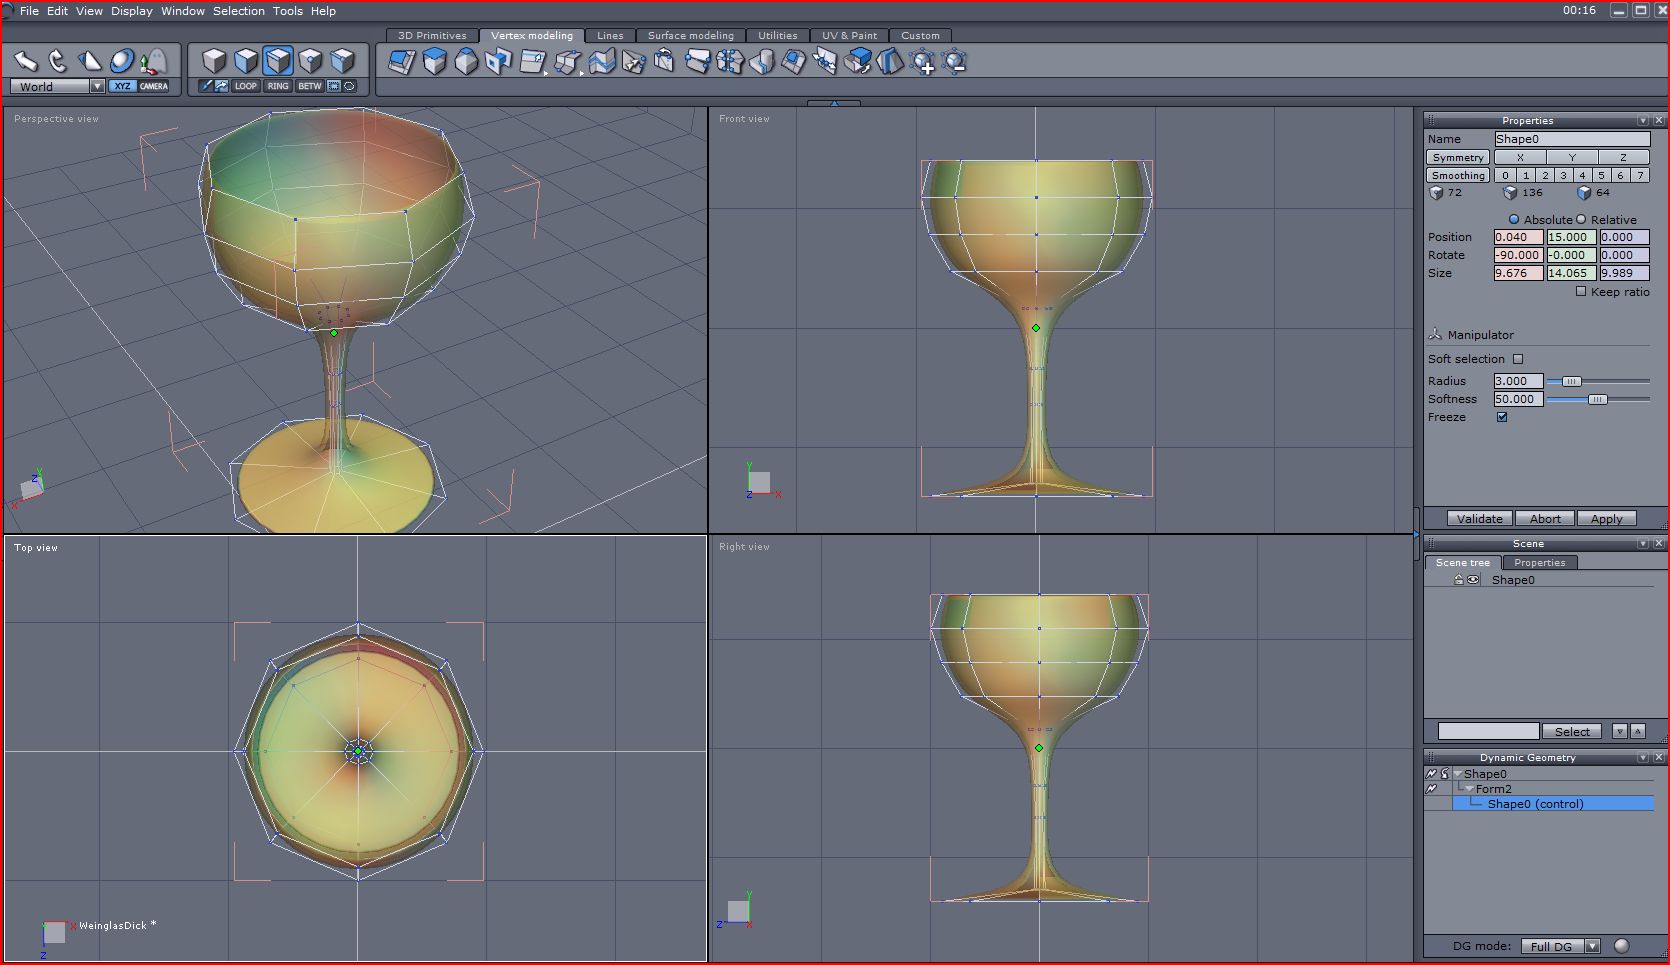This screenshot has width=1670, height=965.
Task: Click the LOOP selection button
Action: [x=246, y=86]
